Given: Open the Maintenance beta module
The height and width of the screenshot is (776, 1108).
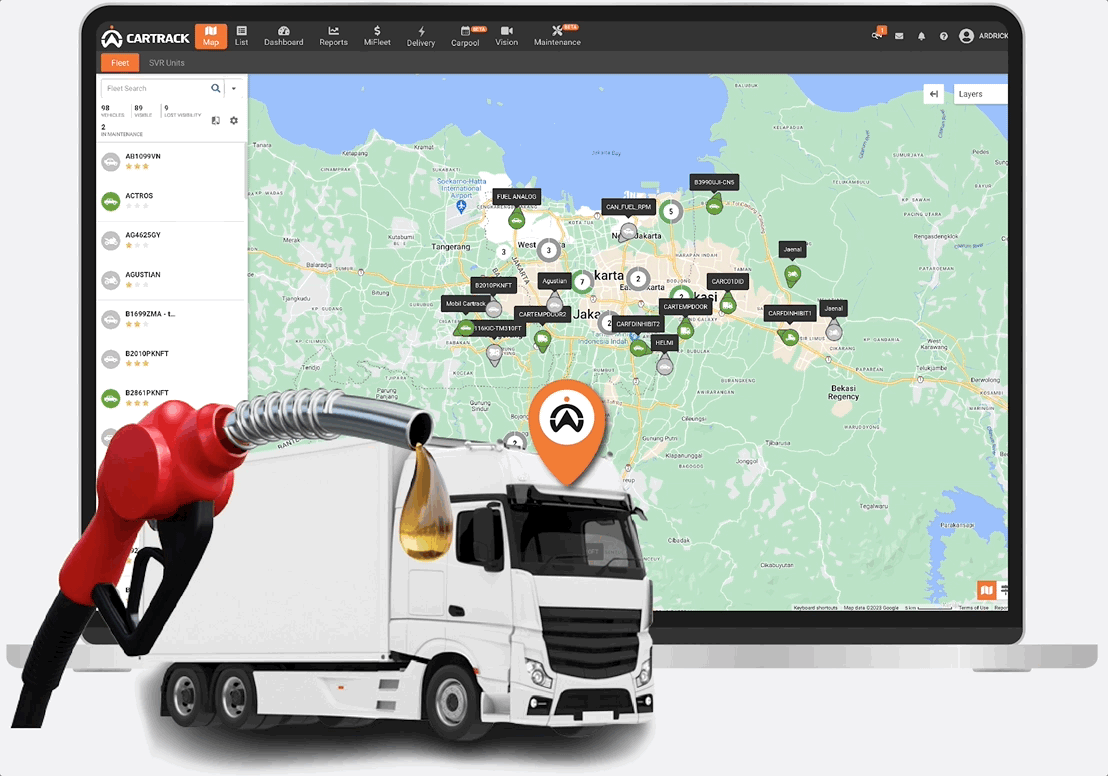Looking at the screenshot, I should [557, 36].
